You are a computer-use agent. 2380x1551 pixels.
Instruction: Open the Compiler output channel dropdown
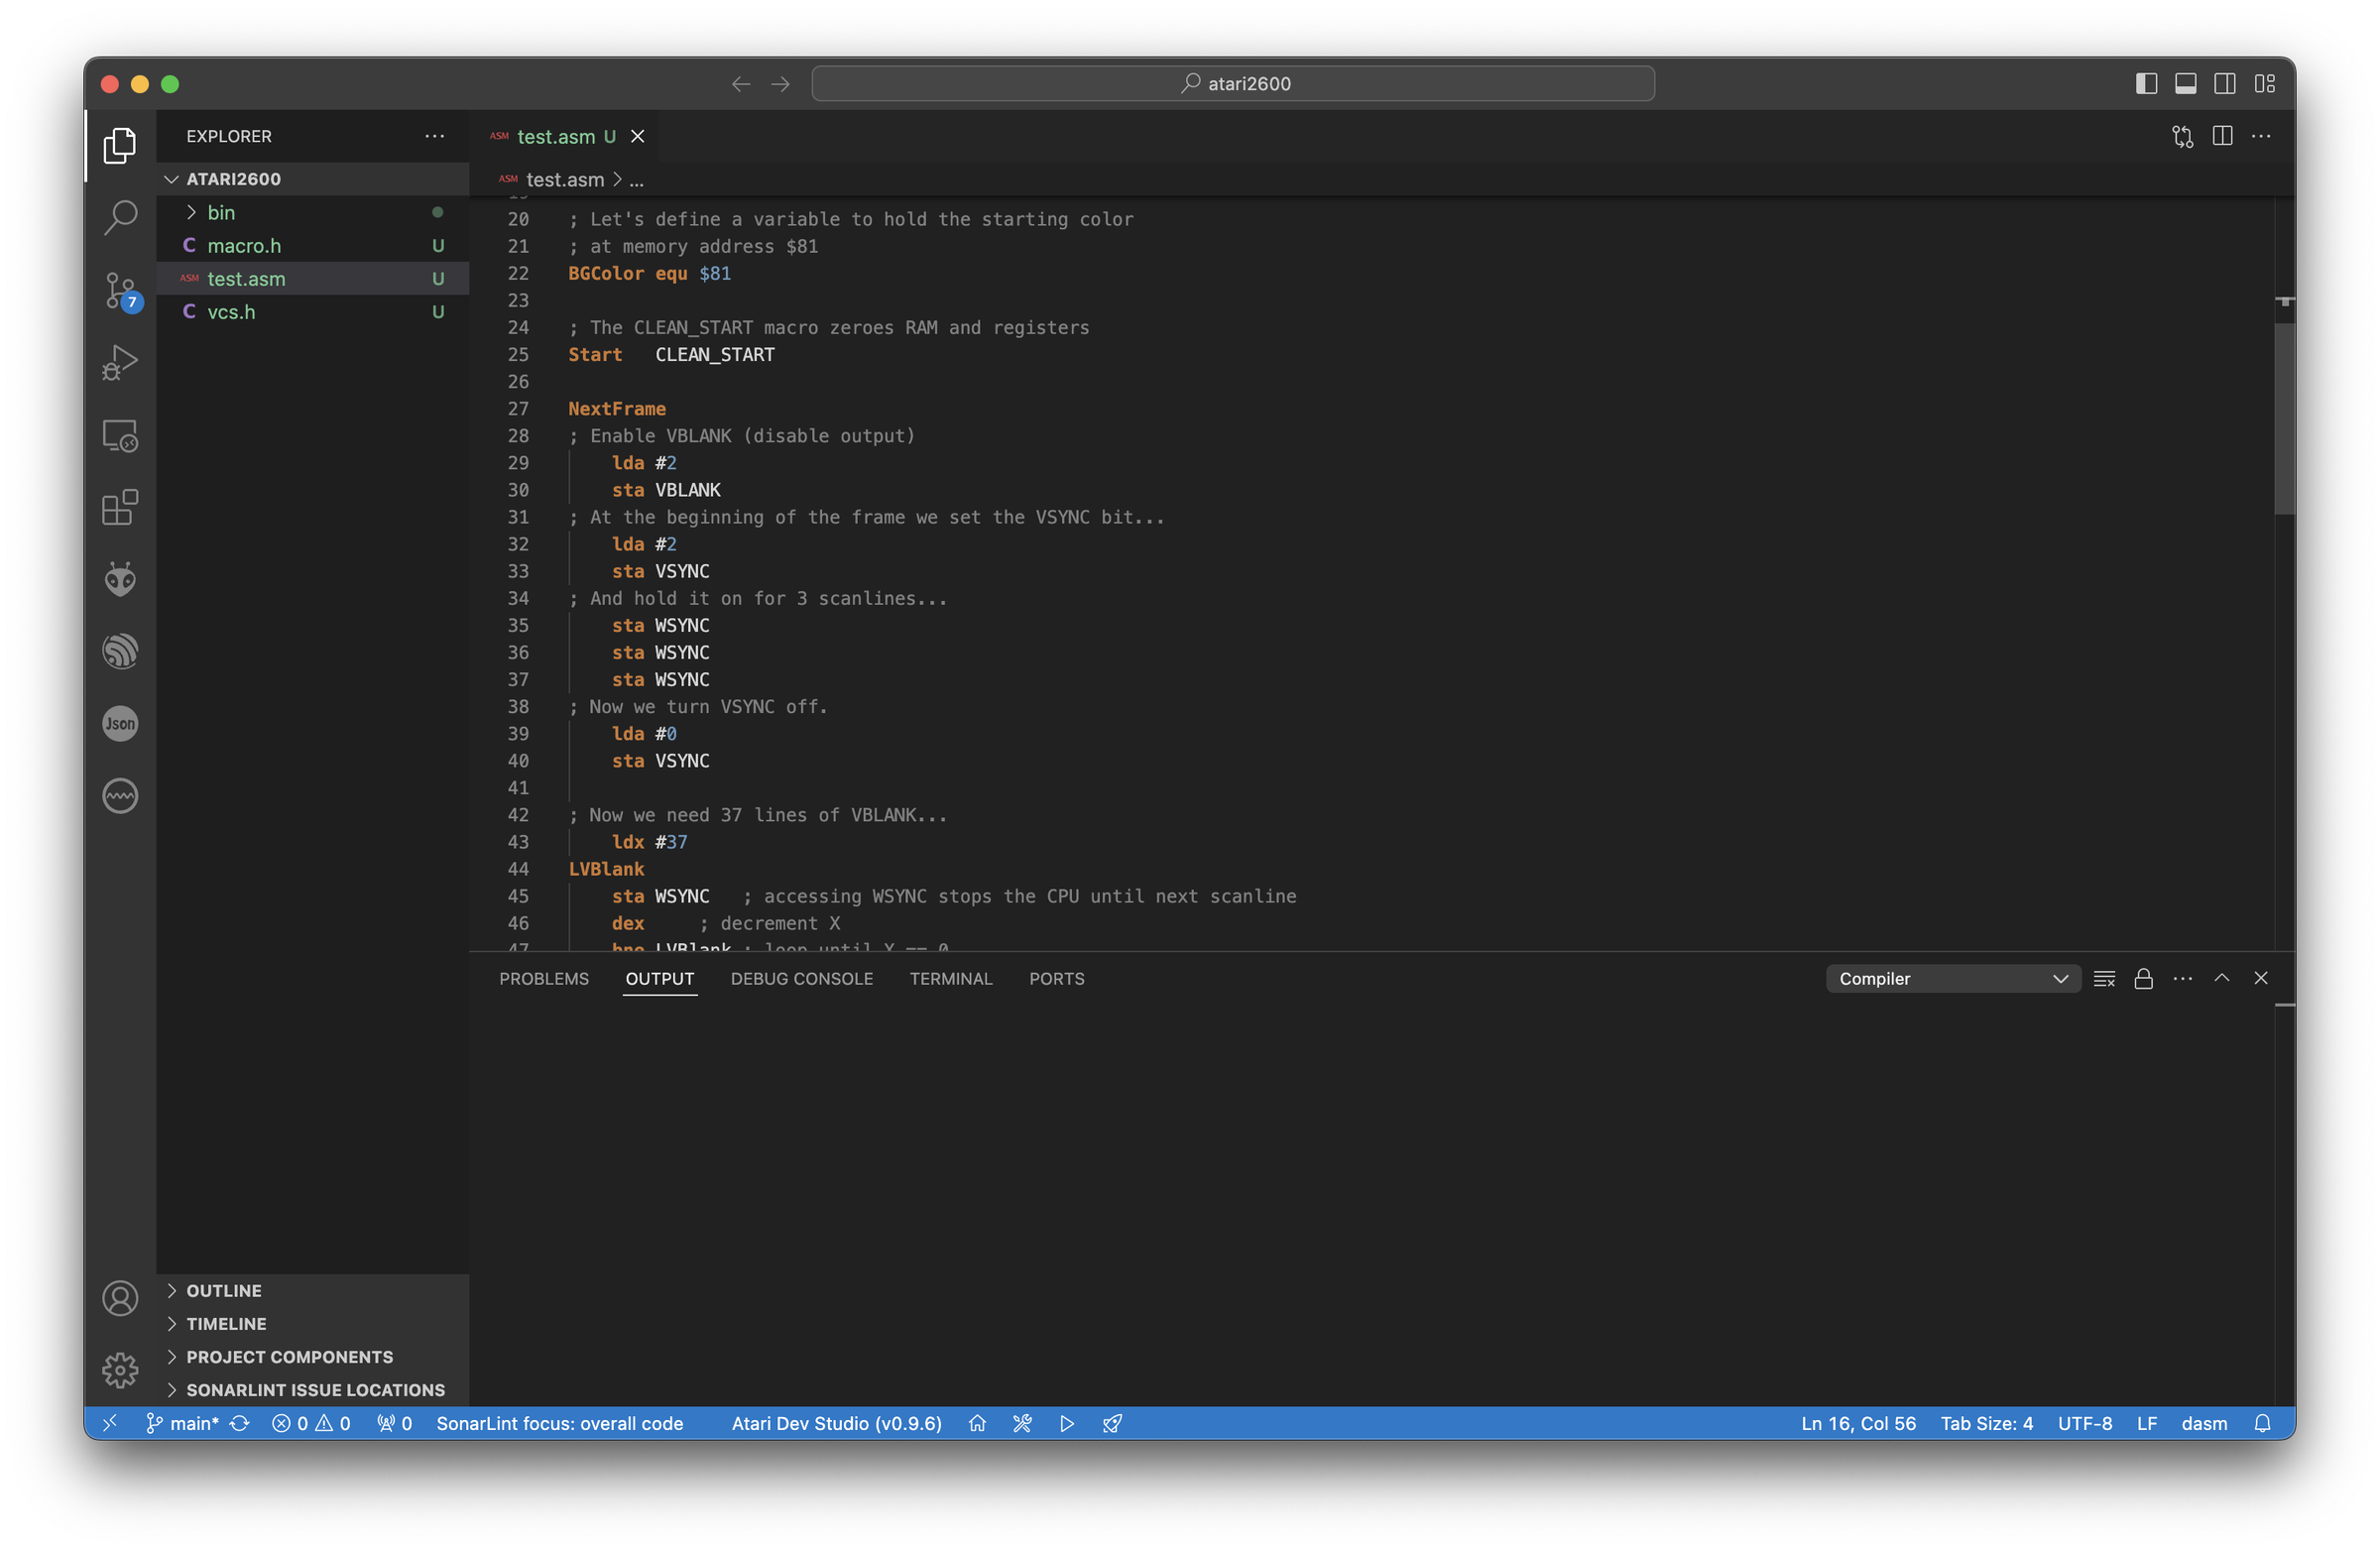tap(1952, 979)
